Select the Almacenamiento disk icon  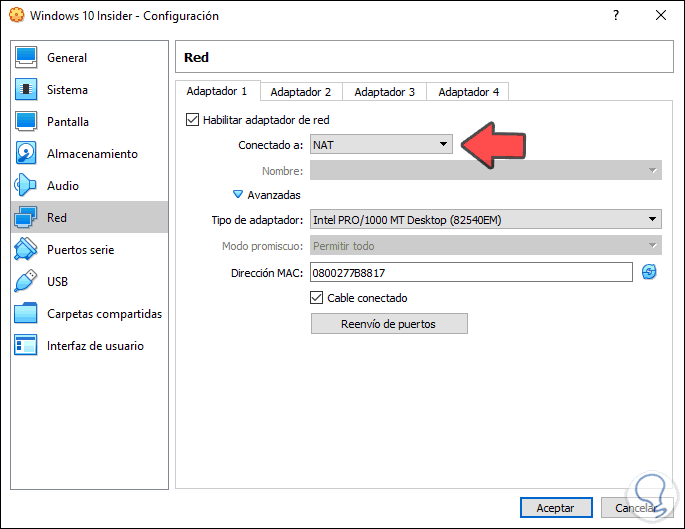[27, 153]
